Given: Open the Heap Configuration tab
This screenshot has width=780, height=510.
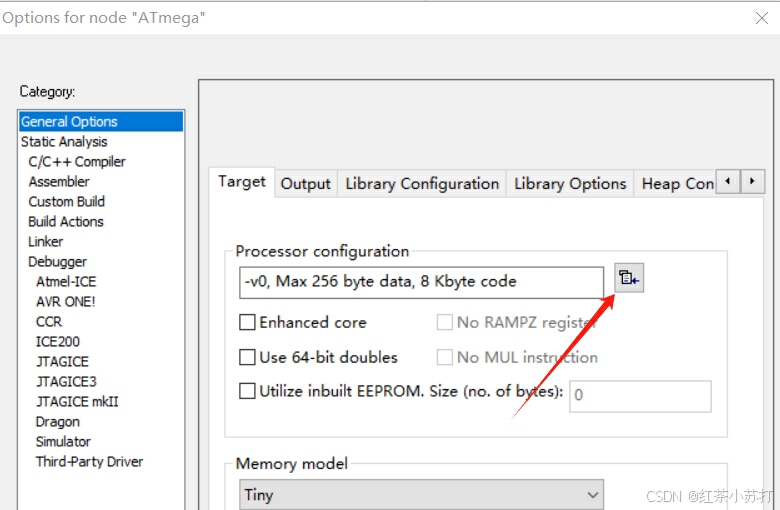Looking at the screenshot, I should [x=677, y=184].
